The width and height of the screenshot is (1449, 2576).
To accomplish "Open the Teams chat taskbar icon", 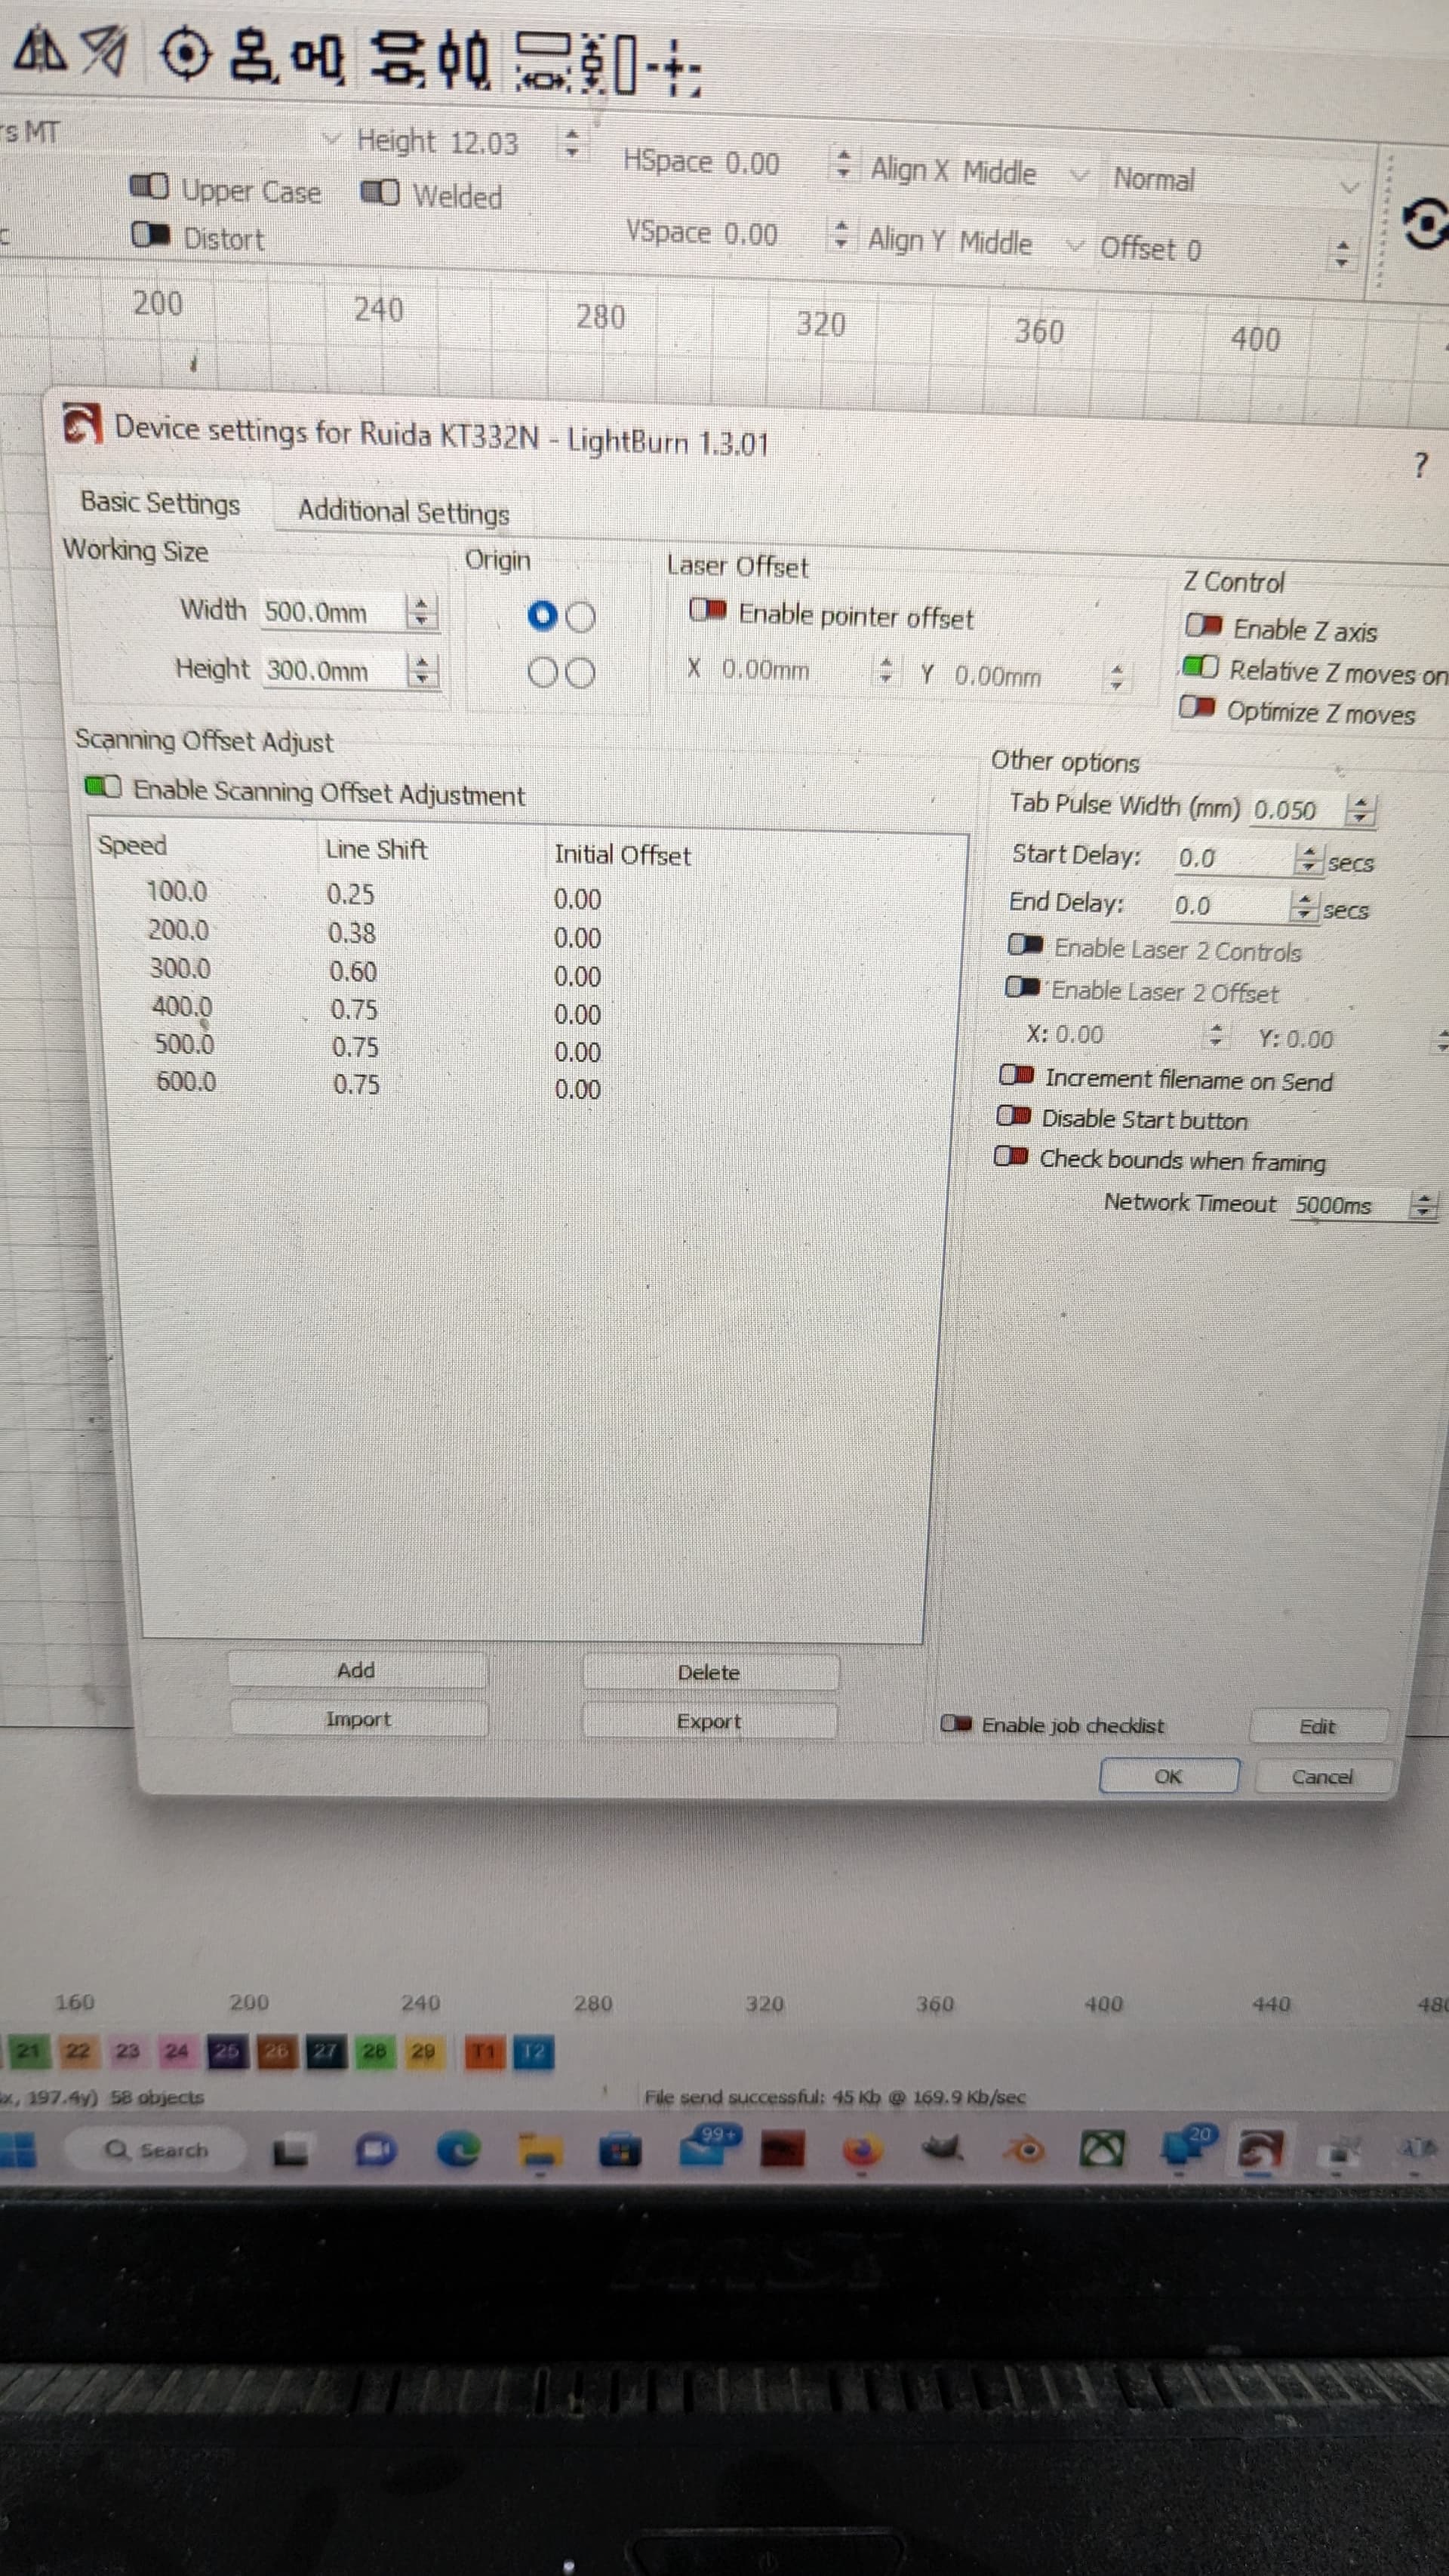I will tap(375, 2150).
